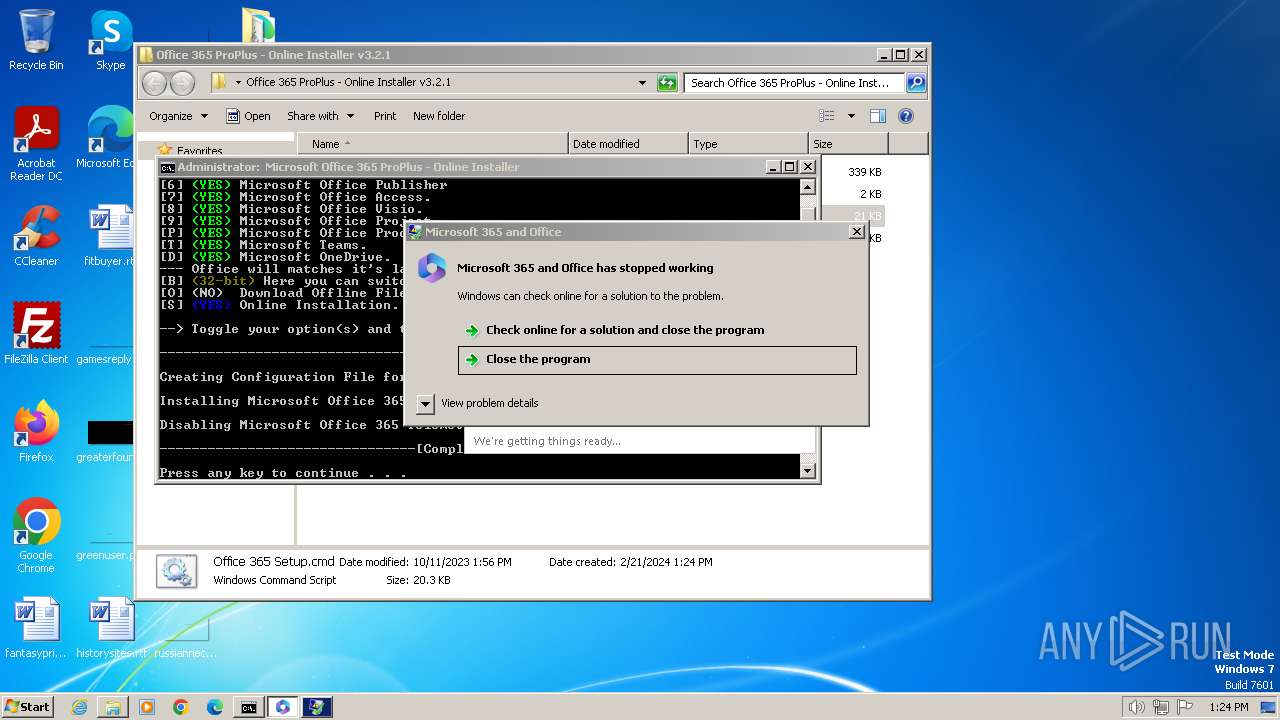1280x720 pixels.
Task: Open Microsoft Edge desktop shortcut
Action: (x=108, y=138)
